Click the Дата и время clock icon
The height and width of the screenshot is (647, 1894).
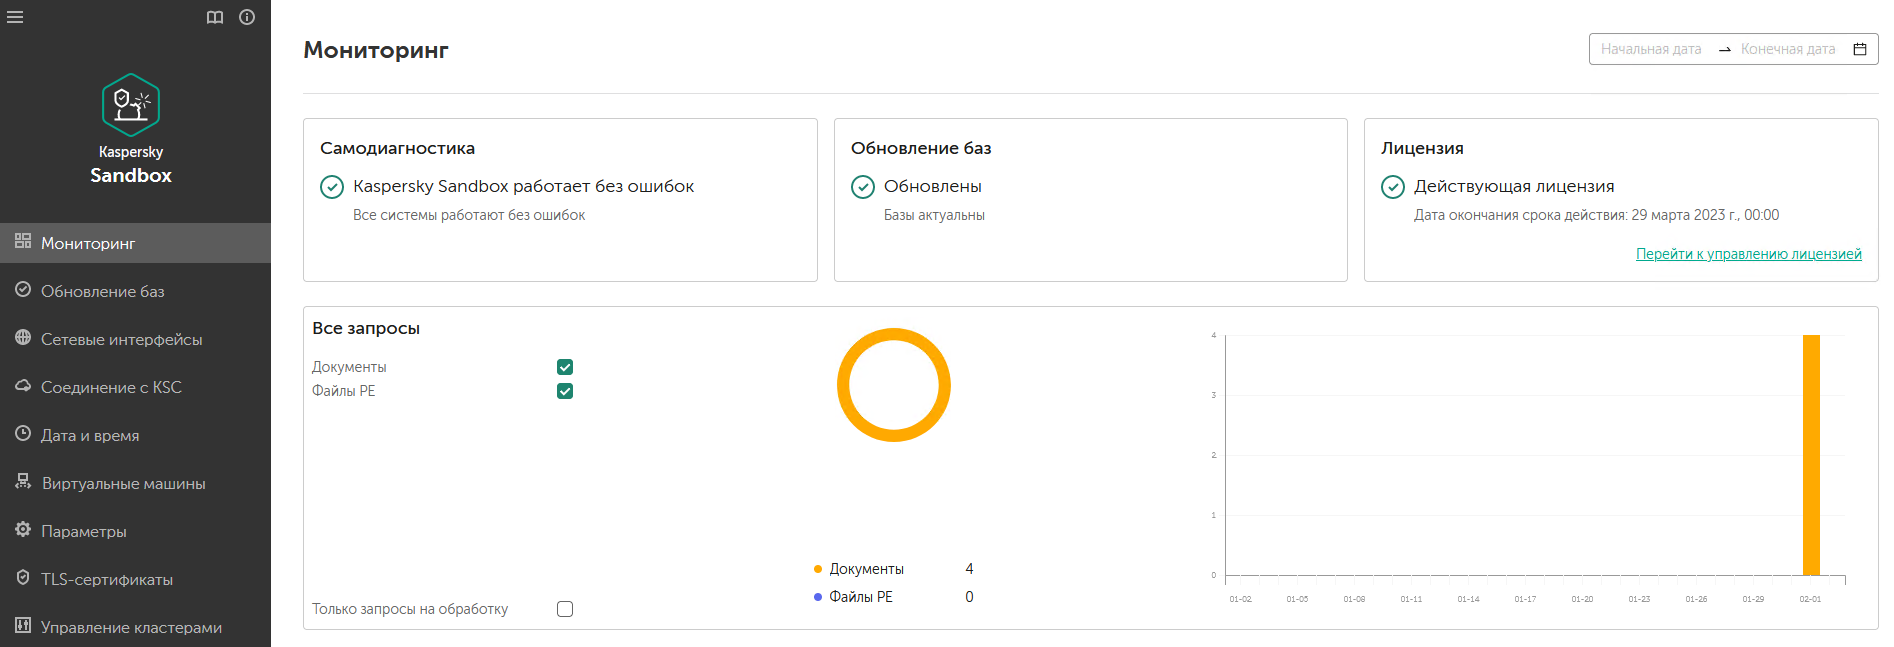tap(23, 434)
